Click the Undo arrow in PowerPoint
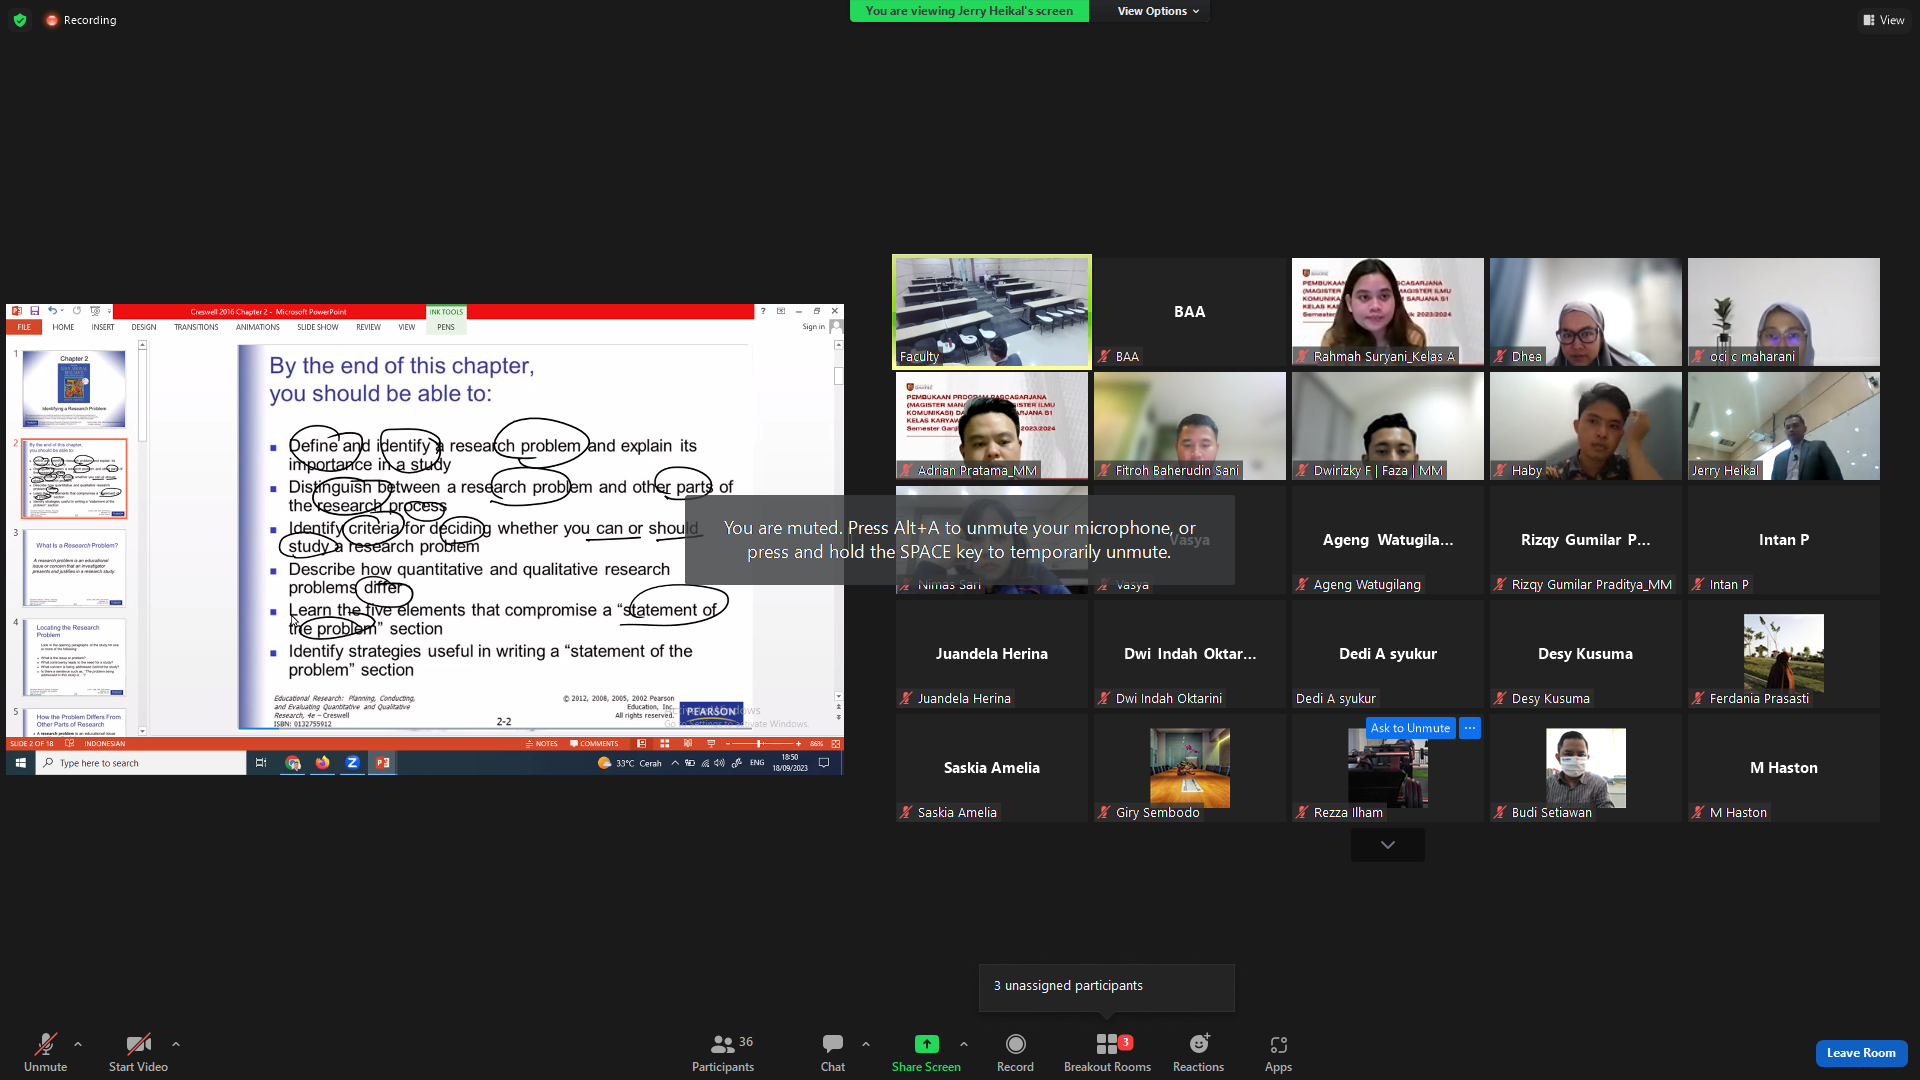This screenshot has width=1920, height=1080. [x=52, y=311]
